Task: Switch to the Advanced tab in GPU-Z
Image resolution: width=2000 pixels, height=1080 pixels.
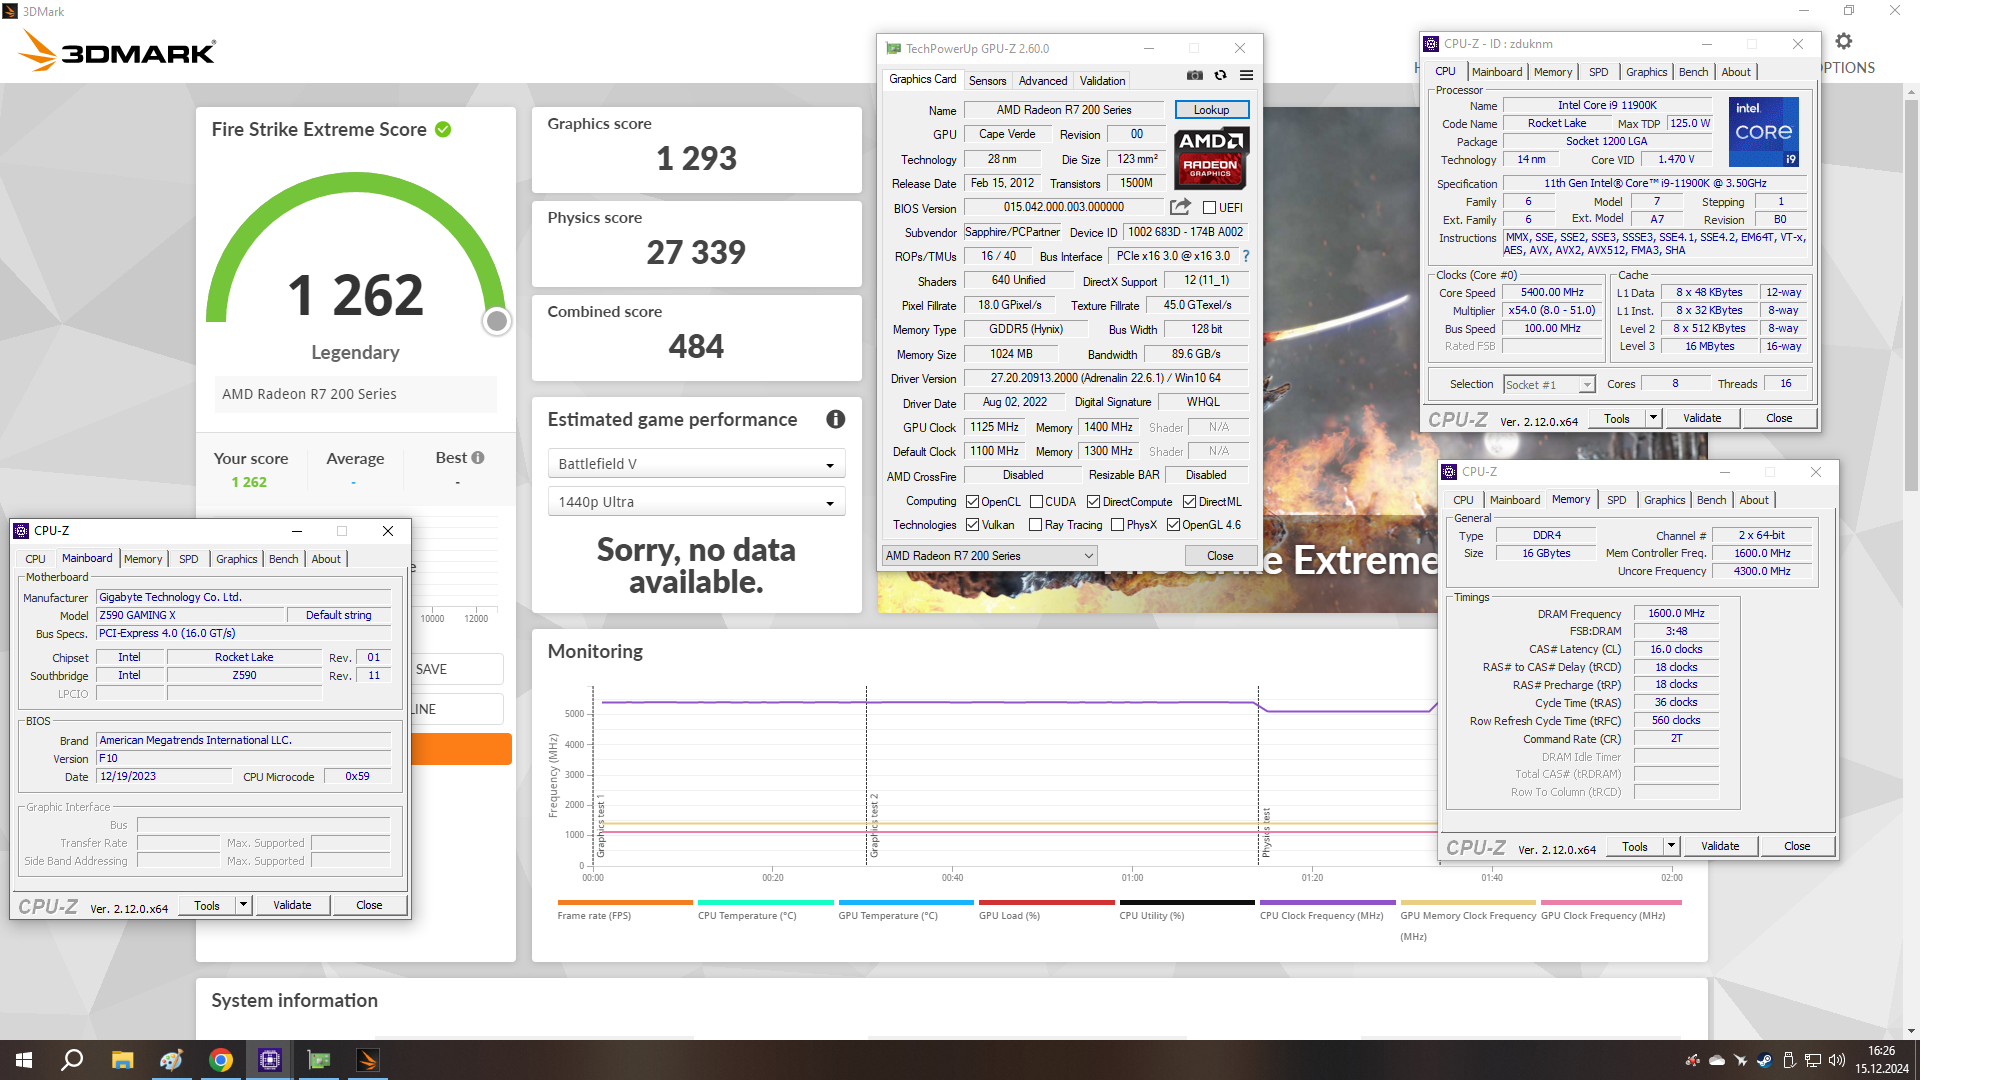Action: tap(1042, 81)
